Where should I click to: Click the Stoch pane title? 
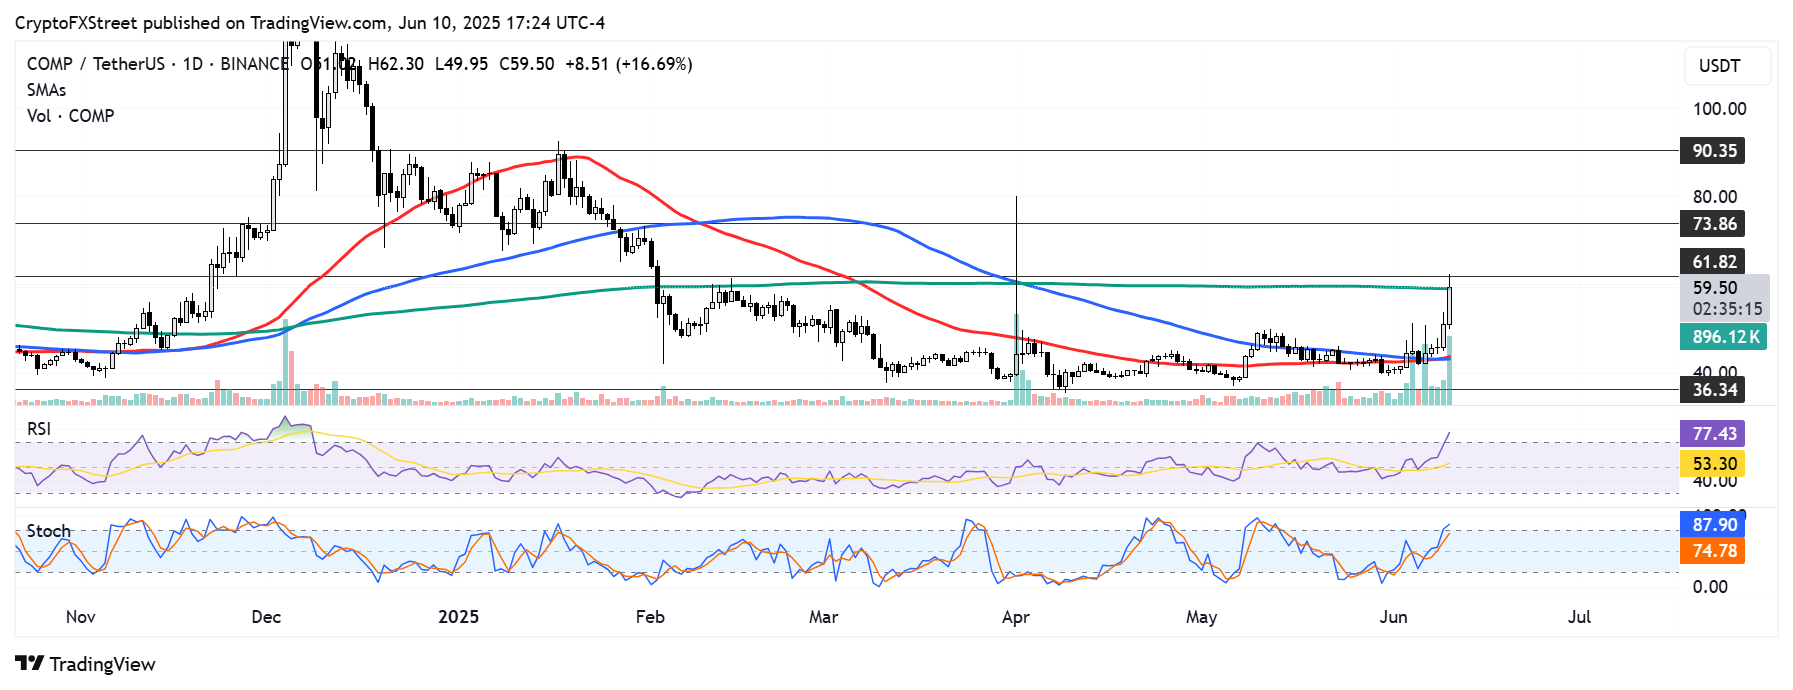[49, 531]
